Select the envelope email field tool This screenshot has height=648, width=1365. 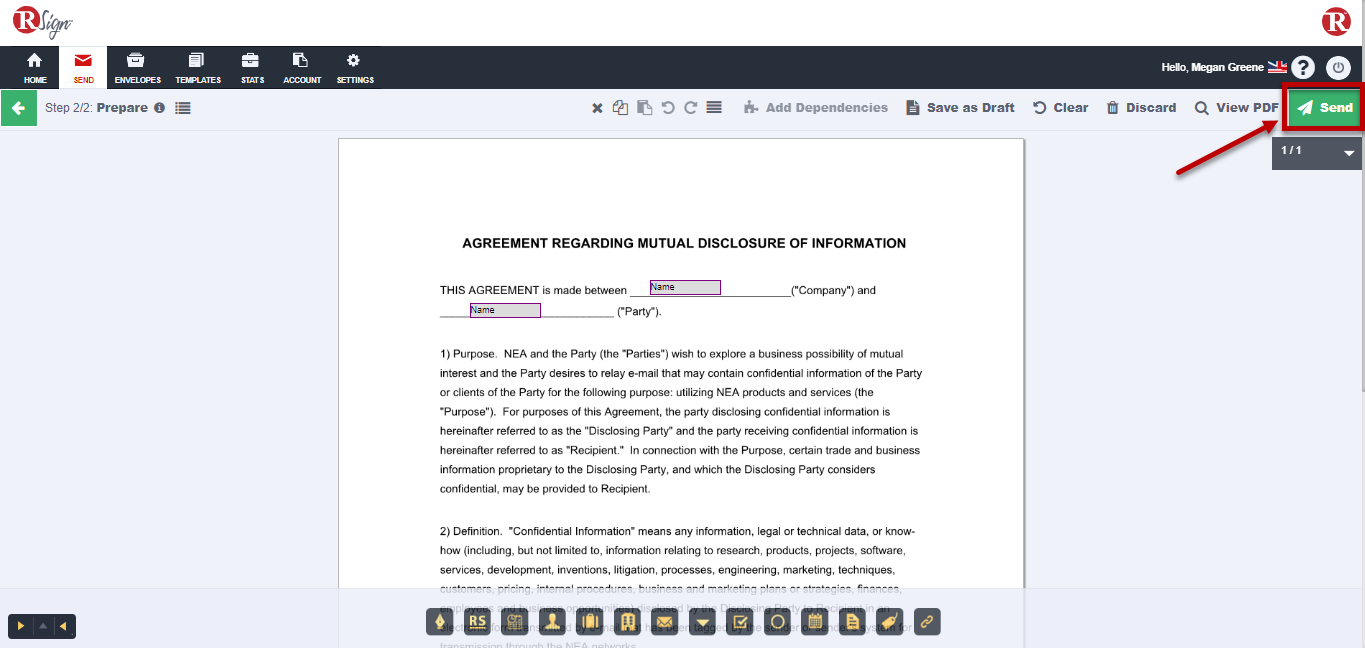point(665,622)
